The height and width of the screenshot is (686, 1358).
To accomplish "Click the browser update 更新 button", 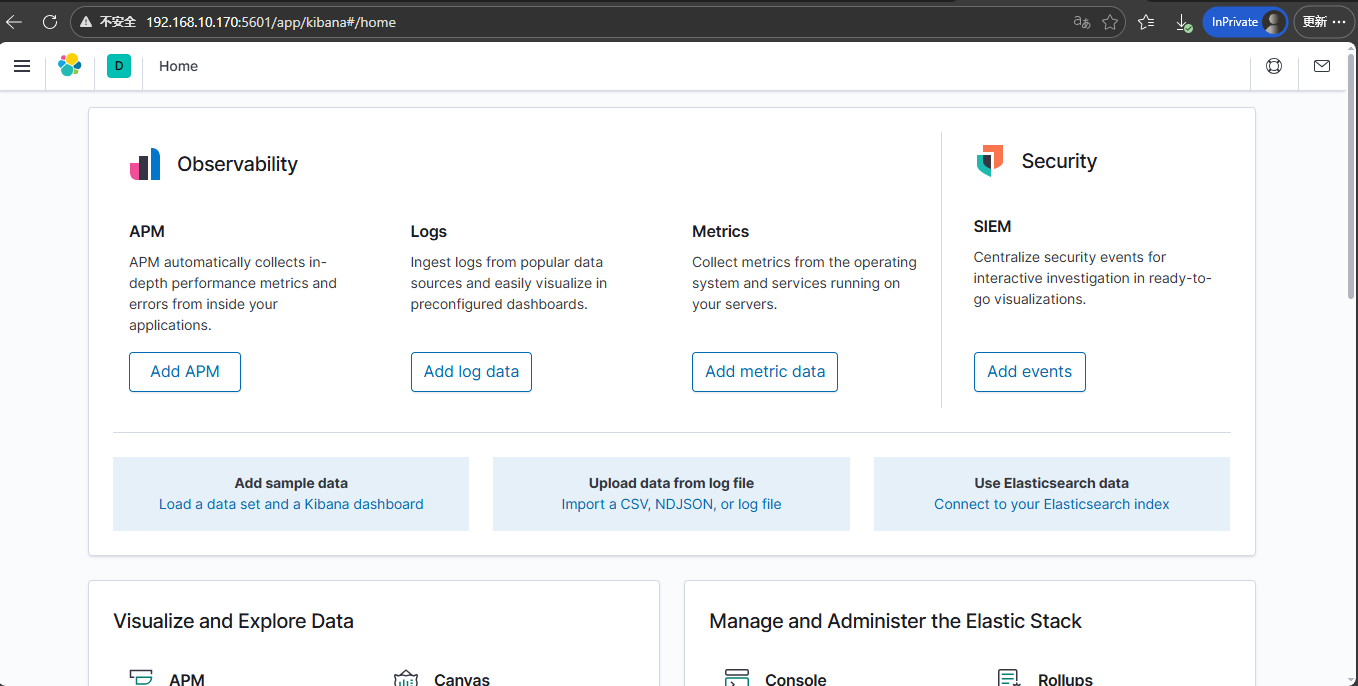I will click(x=1324, y=21).
